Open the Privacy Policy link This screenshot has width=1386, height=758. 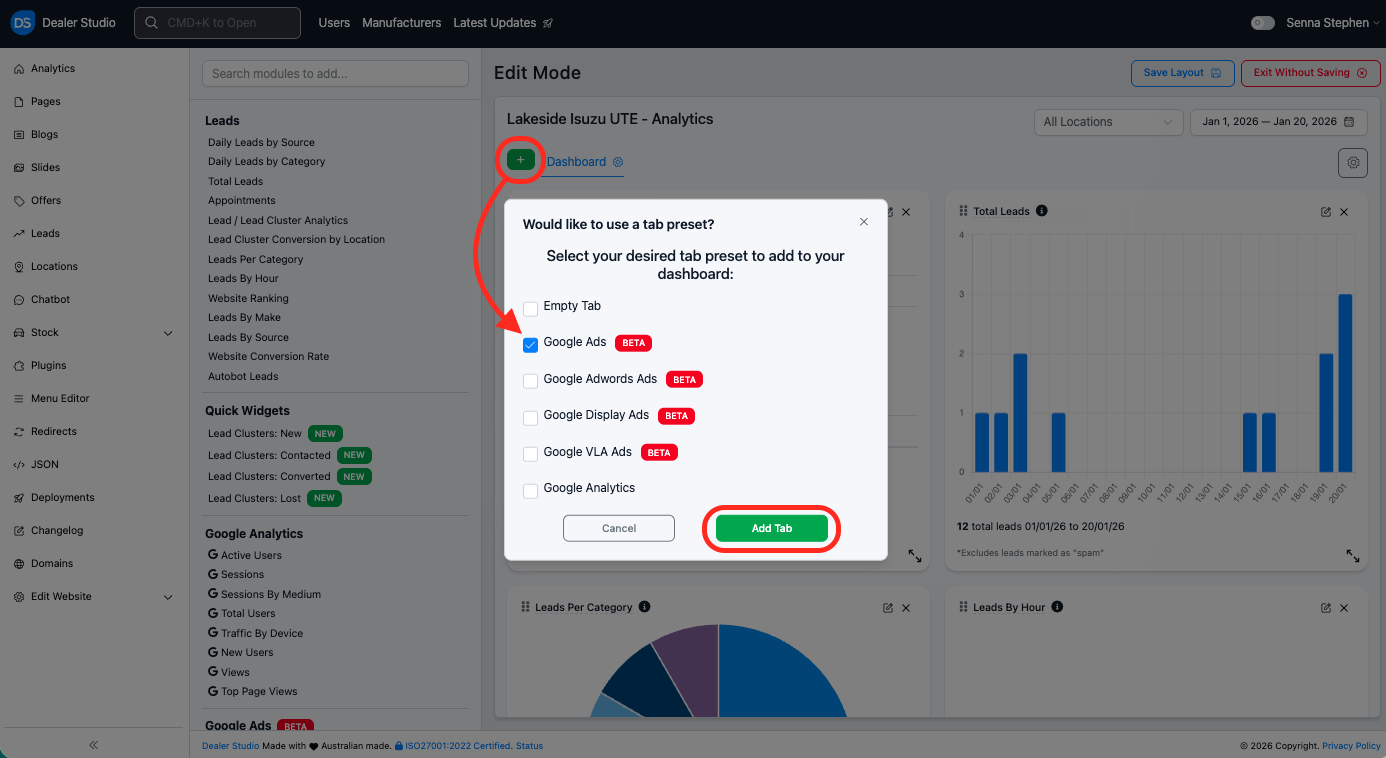pyautogui.click(x=1351, y=746)
